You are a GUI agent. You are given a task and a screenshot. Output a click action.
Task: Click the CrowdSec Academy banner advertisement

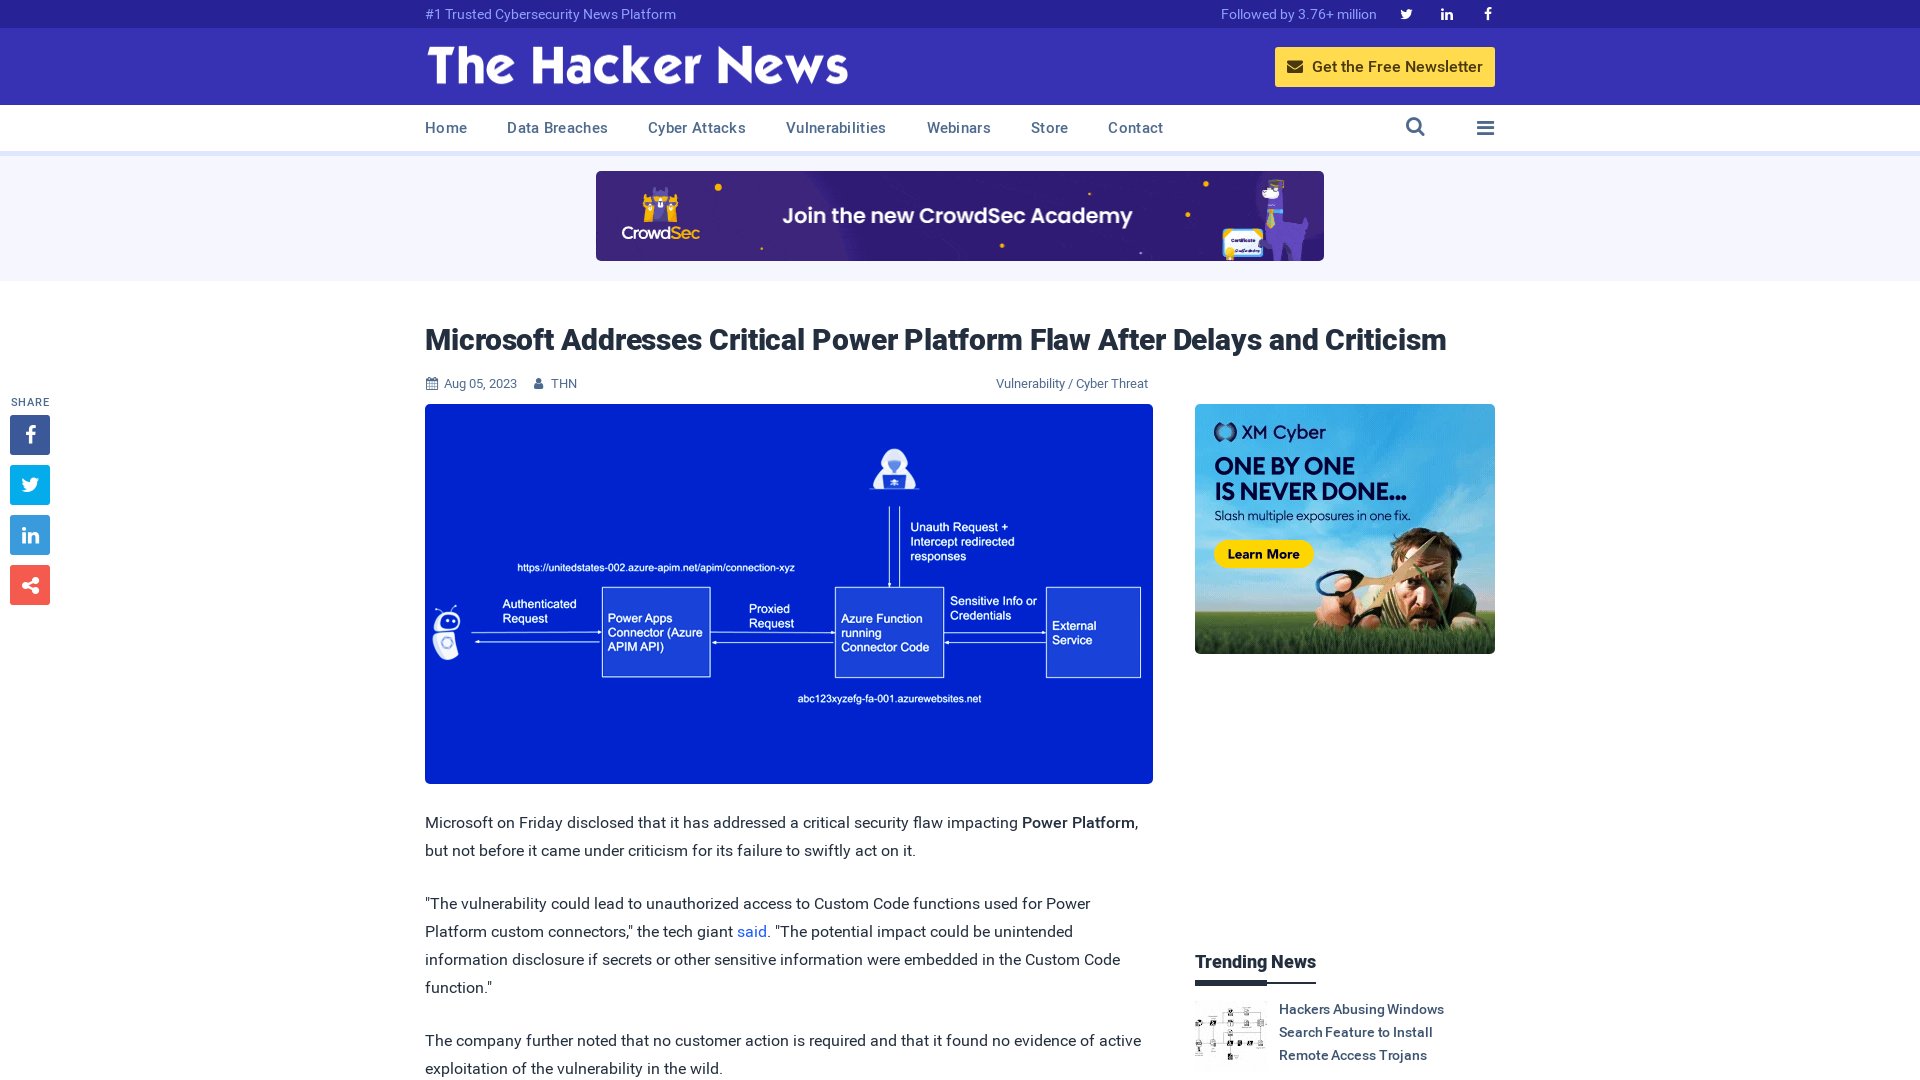point(960,215)
